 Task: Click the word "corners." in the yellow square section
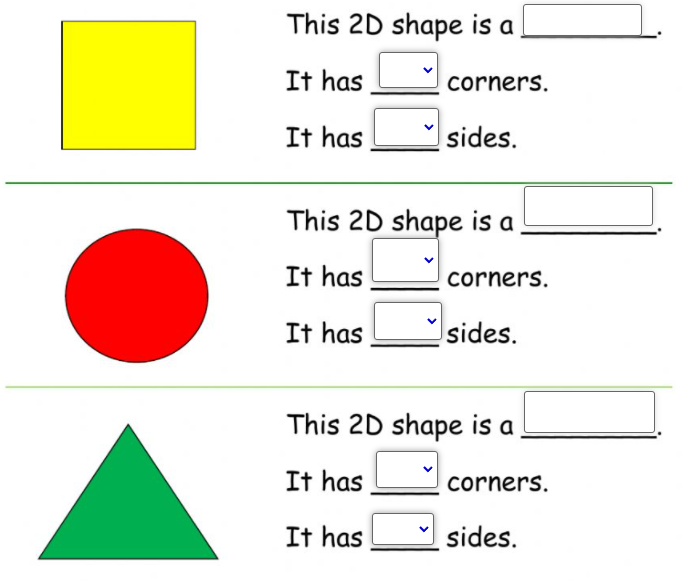(x=498, y=83)
